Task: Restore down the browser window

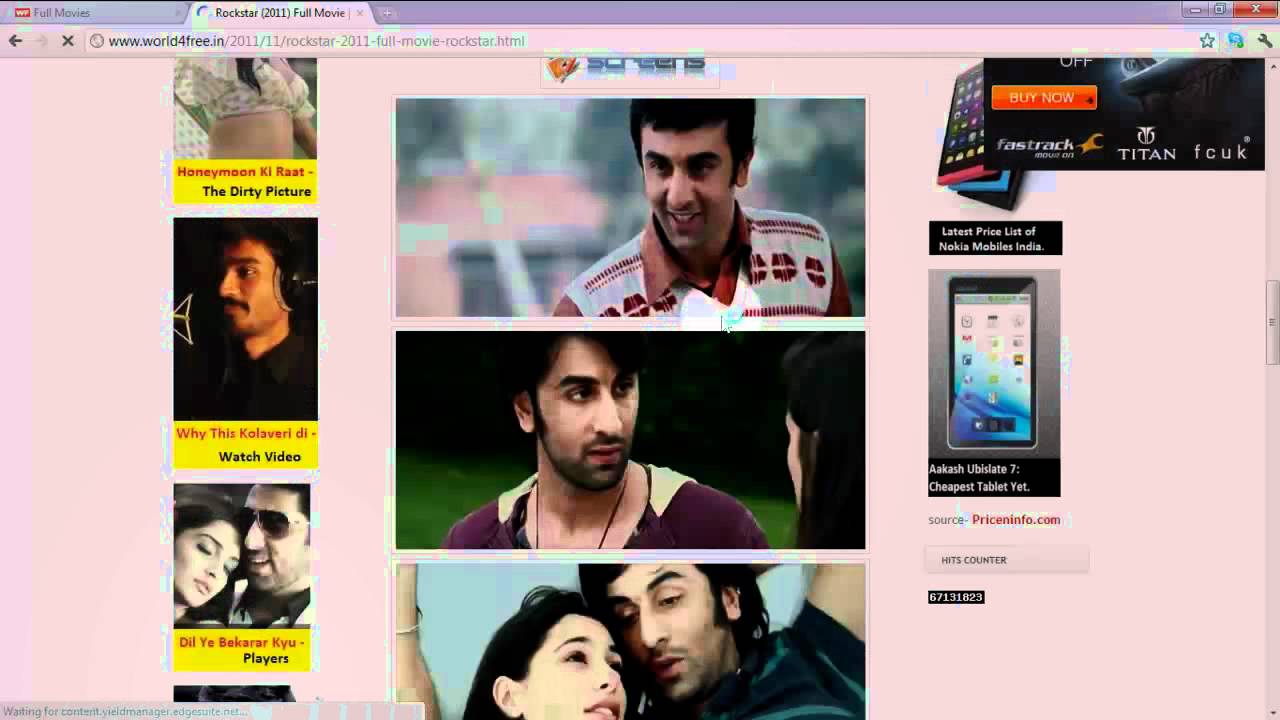Action: click(1221, 9)
